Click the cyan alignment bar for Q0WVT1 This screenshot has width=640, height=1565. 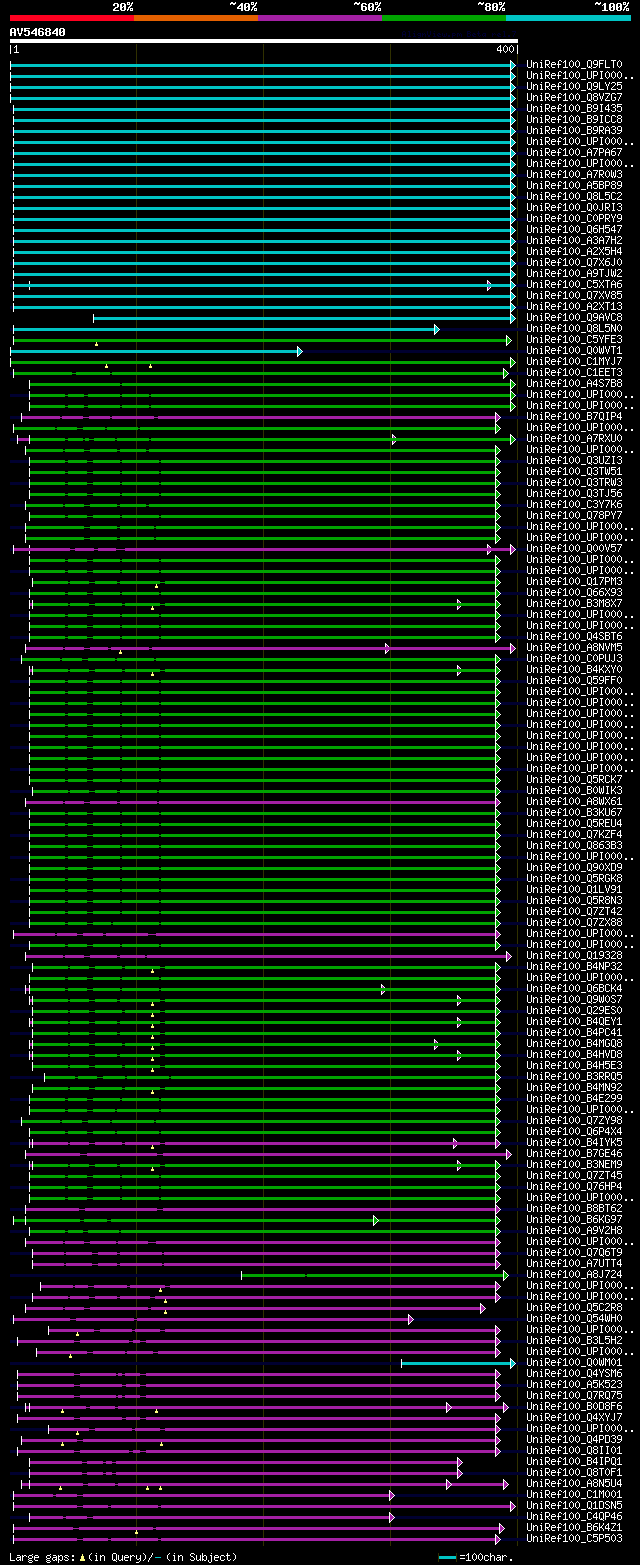coord(156,351)
